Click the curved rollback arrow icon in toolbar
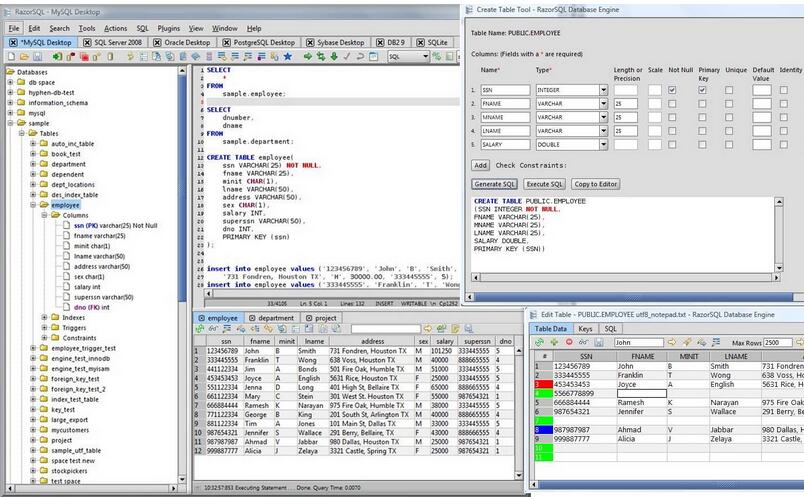Screen dimensions: 804x497 click(360, 56)
